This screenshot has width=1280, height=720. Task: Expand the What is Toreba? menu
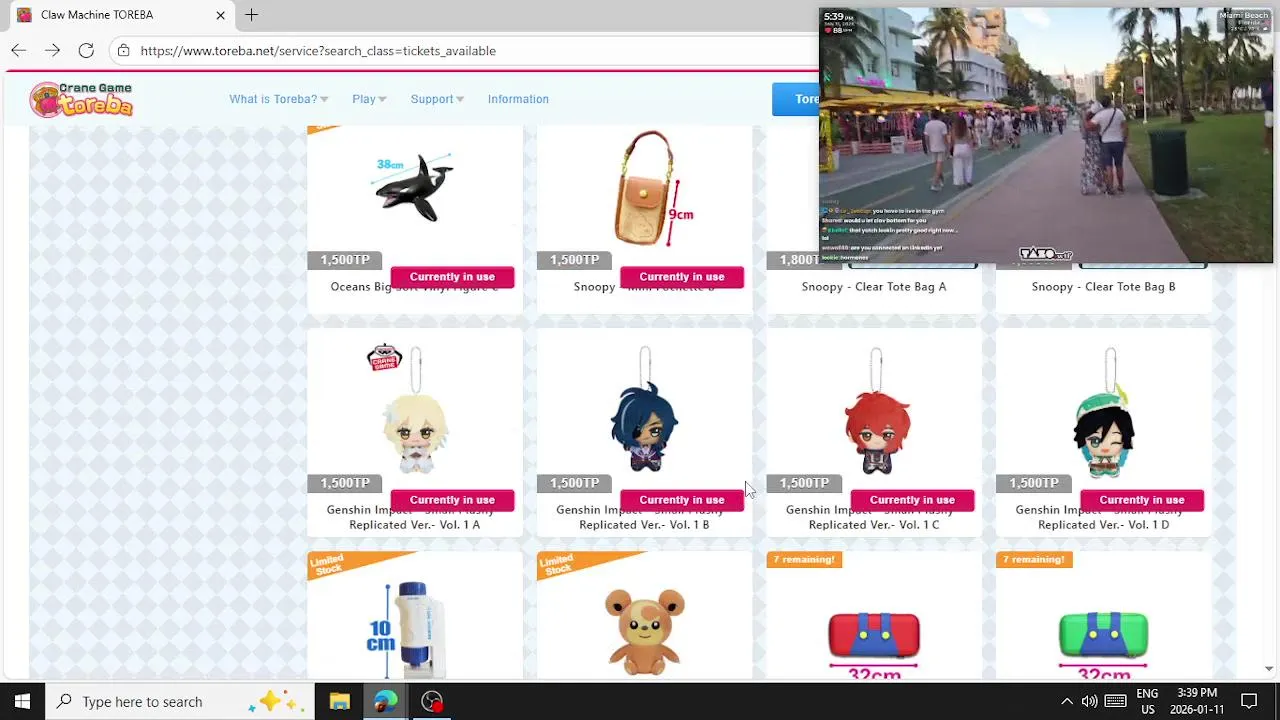coord(278,99)
